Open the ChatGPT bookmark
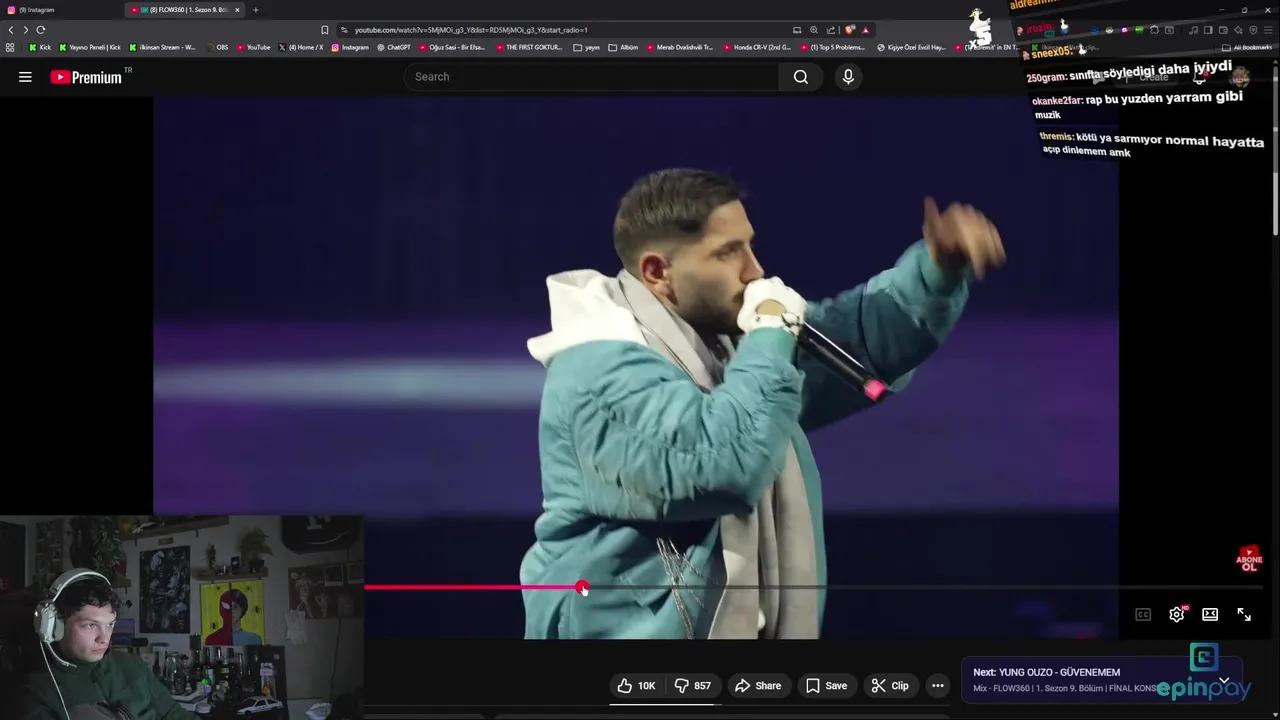 click(x=394, y=47)
